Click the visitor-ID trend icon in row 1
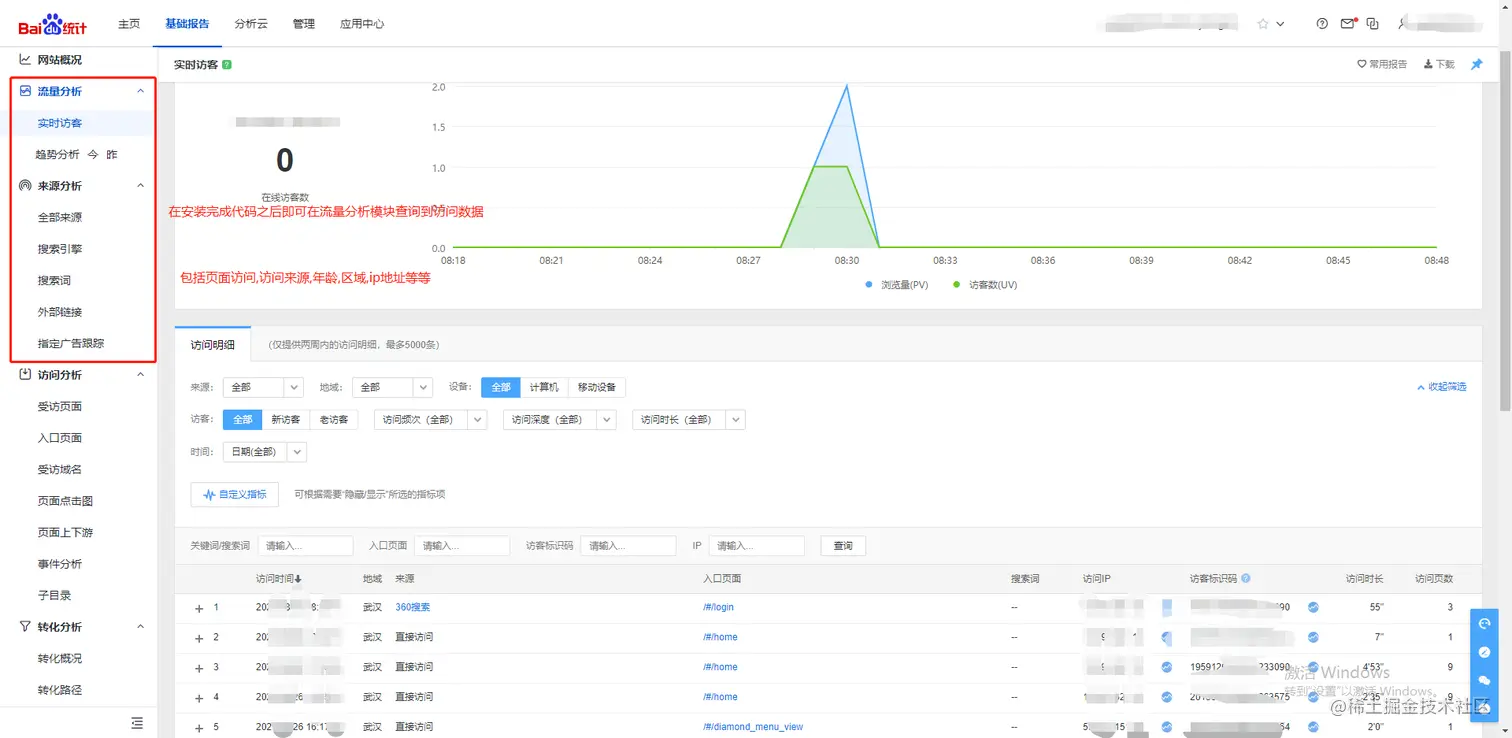 click(x=1313, y=607)
